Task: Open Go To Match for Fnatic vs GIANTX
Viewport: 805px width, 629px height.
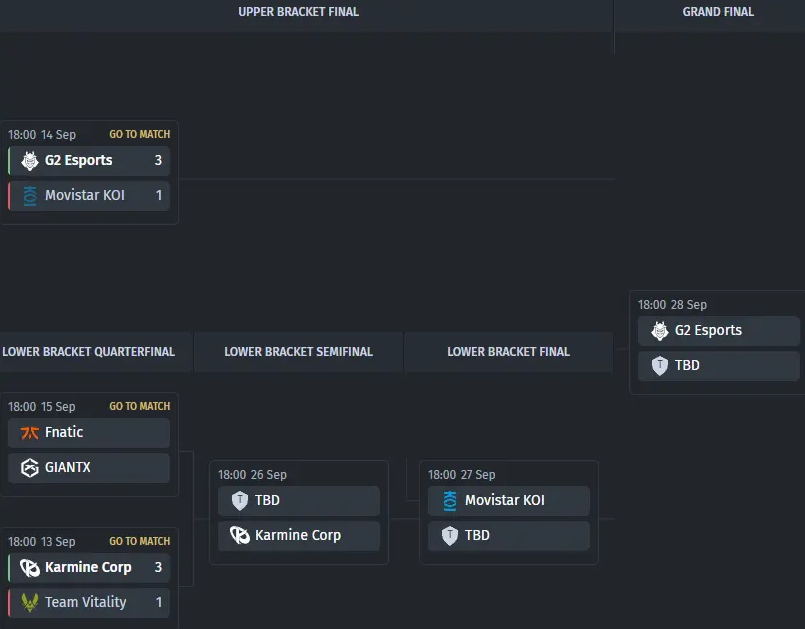Action: [x=139, y=406]
